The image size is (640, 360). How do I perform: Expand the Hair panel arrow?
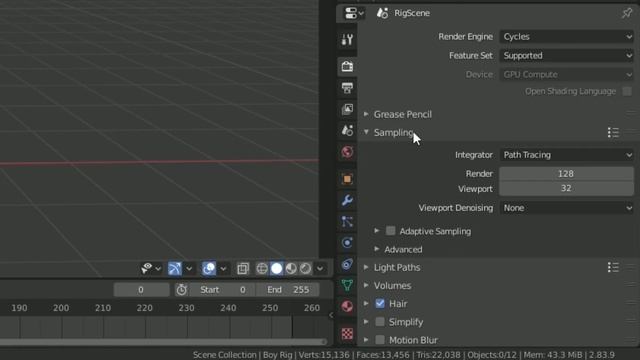point(366,303)
